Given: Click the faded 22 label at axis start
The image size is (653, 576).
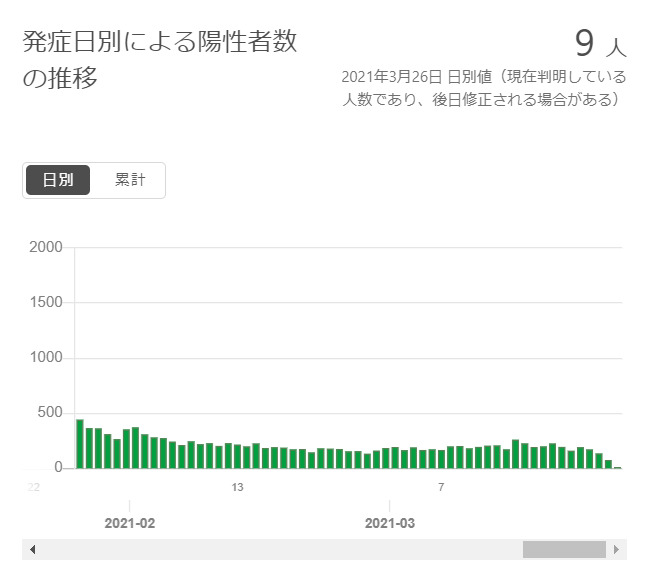Looking at the screenshot, I should (33, 488).
